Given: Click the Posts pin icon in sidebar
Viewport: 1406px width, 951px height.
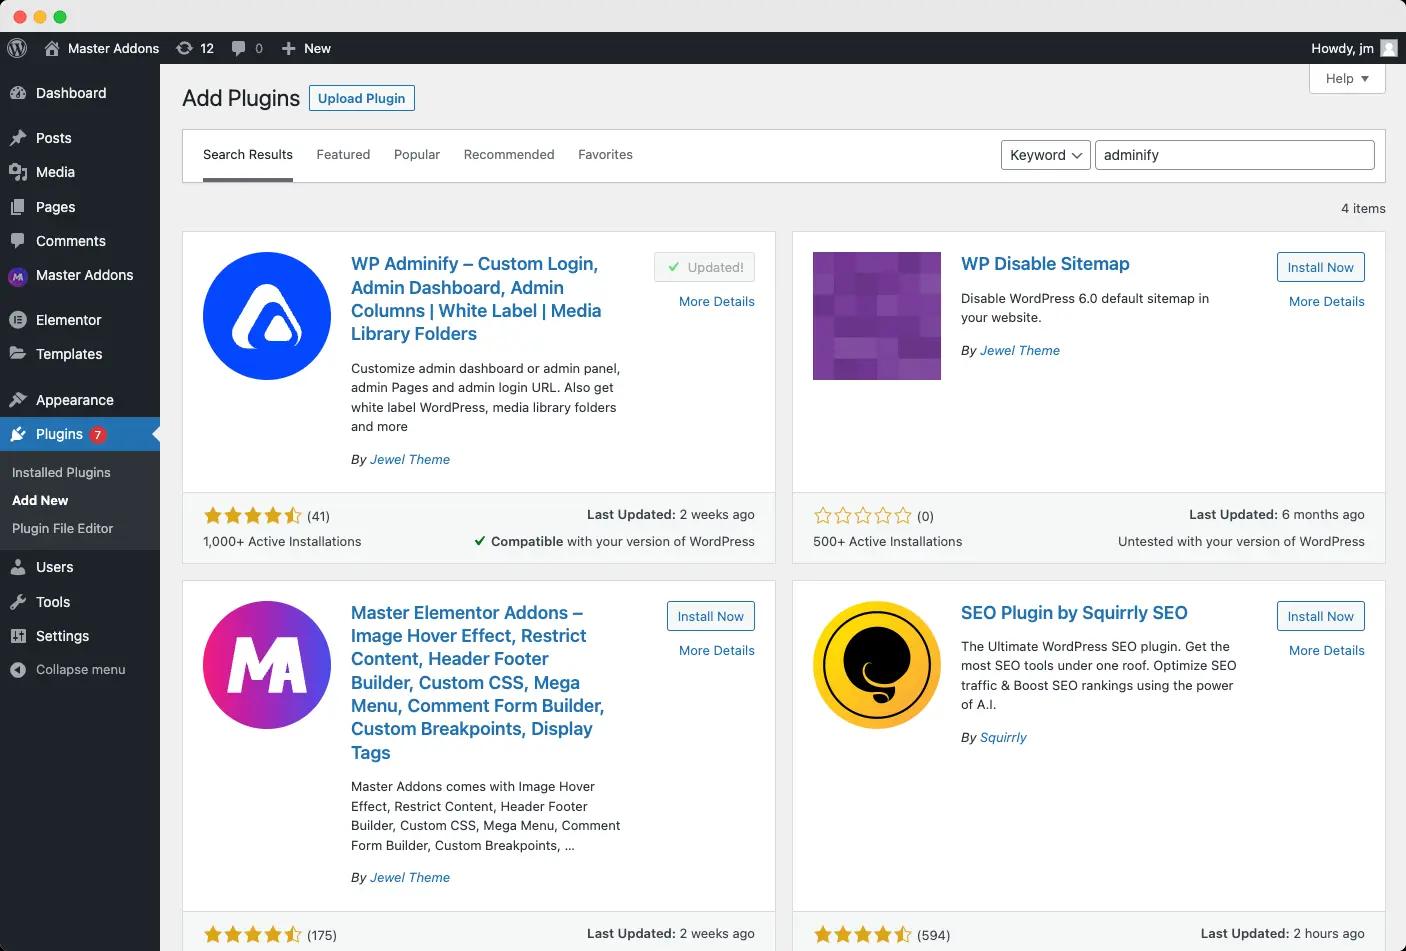Looking at the screenshot, I should 18,138.
